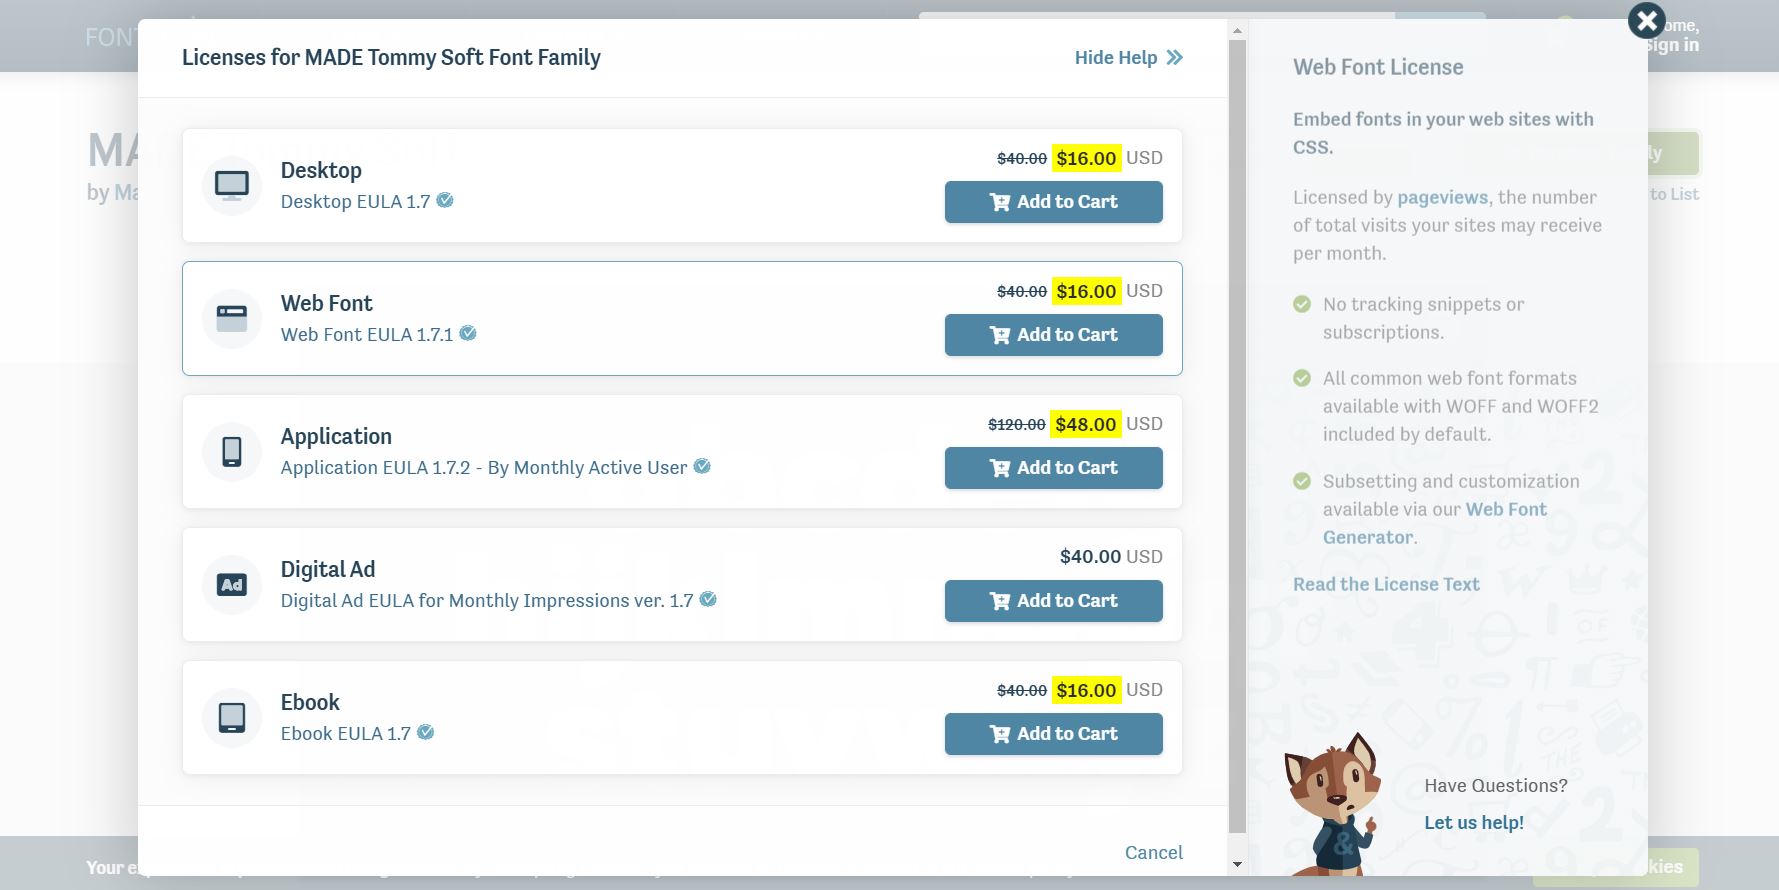The image size is (1779, 890).
Task: Click the Ebook tablet icon
Action: coord(232,718)
